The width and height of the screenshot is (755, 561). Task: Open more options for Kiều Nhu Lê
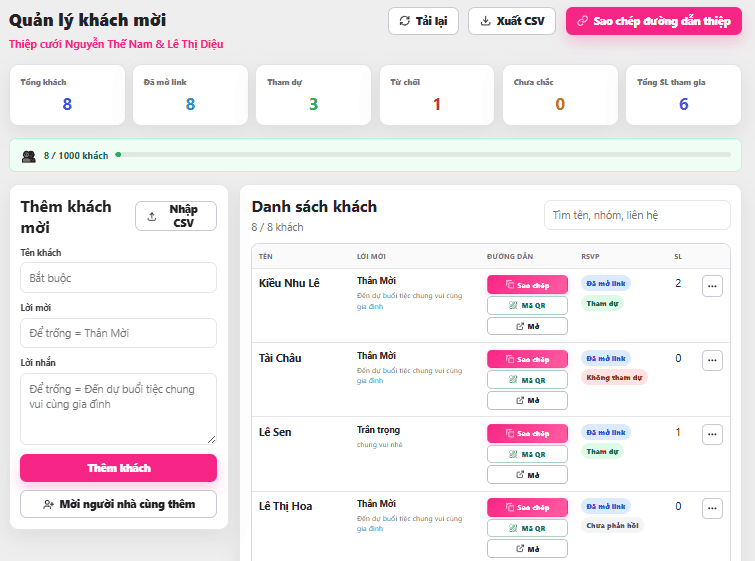tap(712, 286)
